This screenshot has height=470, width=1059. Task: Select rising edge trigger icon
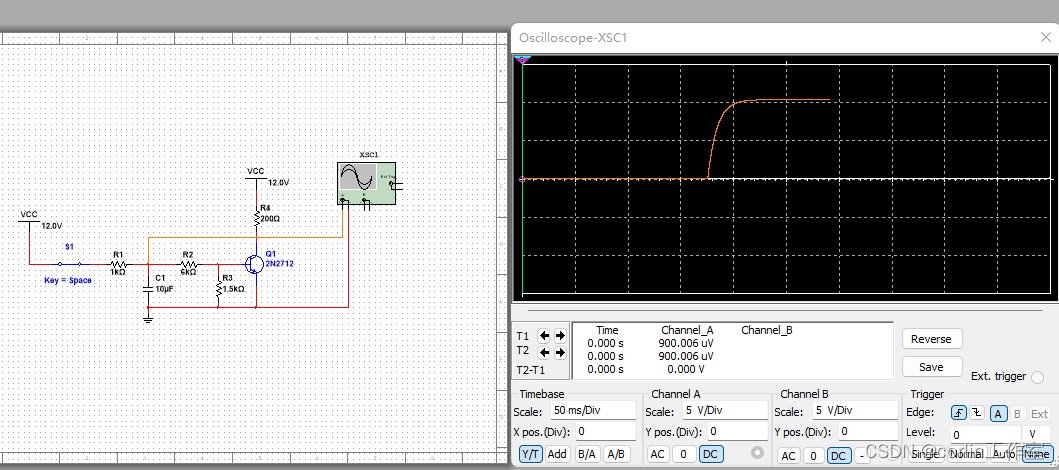click(x=959, y=413)
